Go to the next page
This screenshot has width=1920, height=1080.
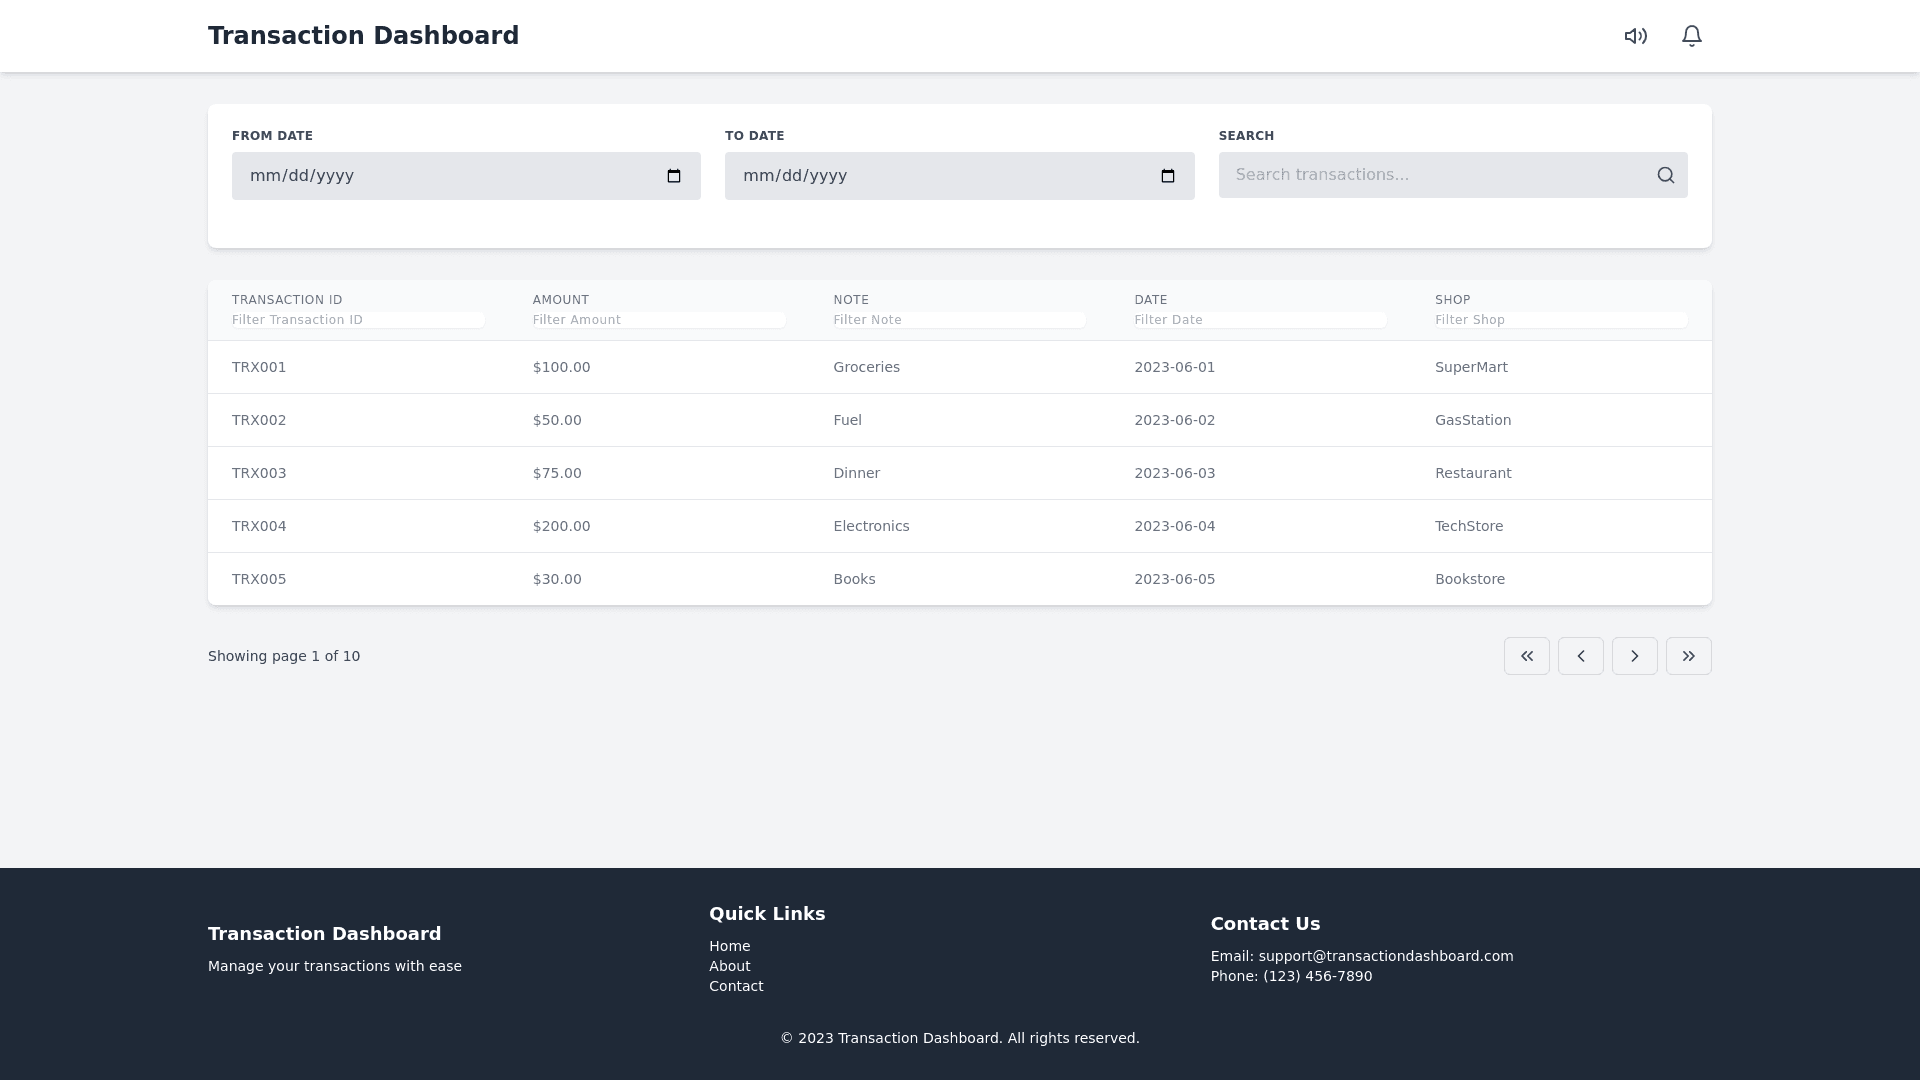click(x=1635, y=656)
